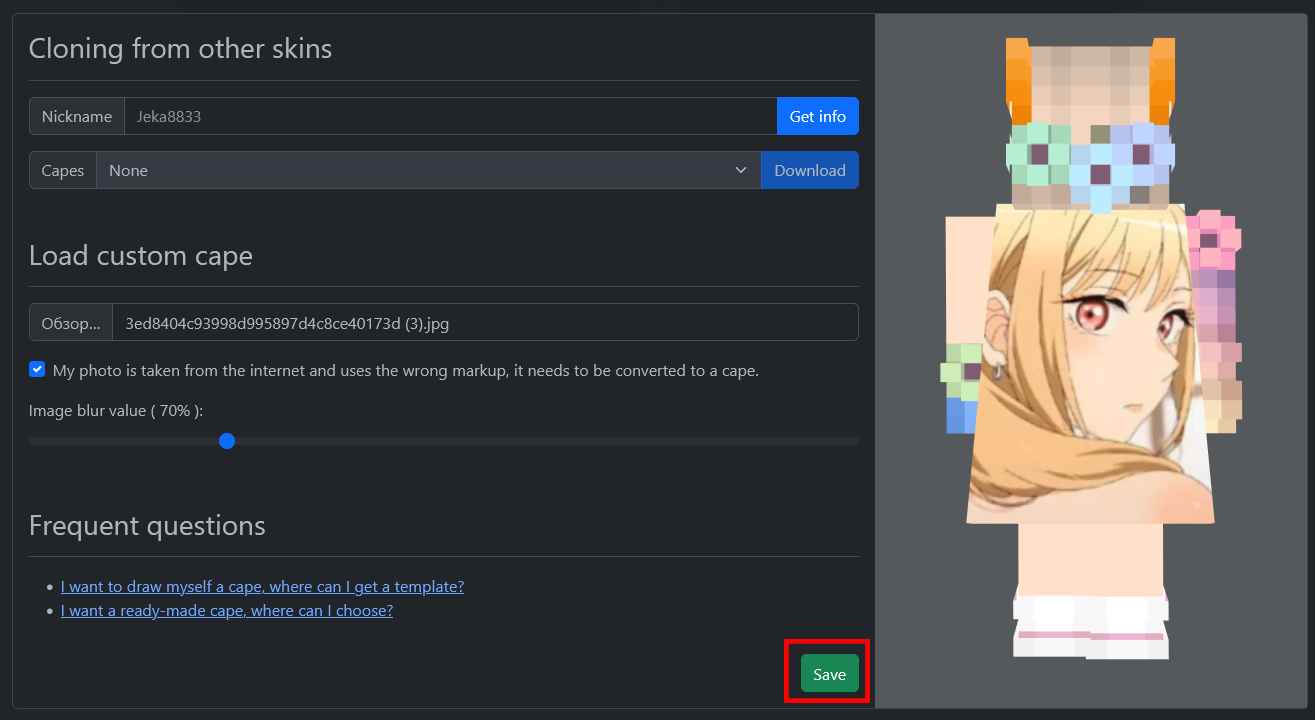
Task: Click the Обзор... browse file button
Action: [x=71, y=323]
